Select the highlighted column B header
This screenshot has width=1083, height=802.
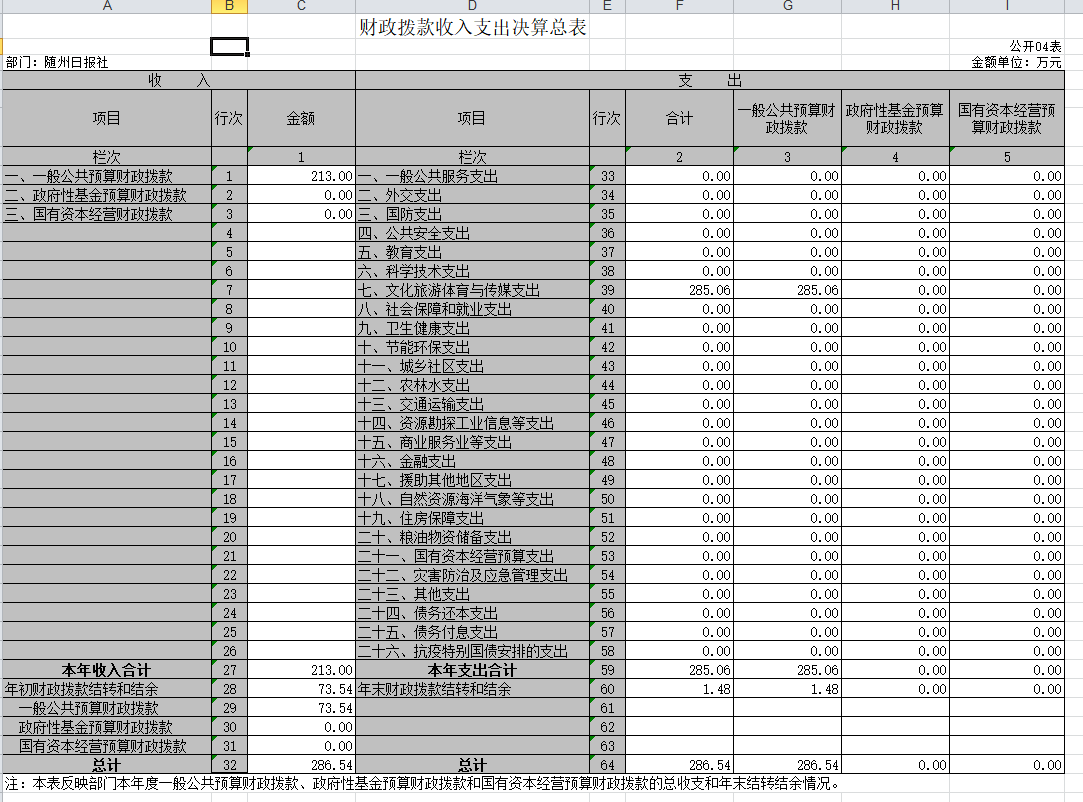pos(229,7)
